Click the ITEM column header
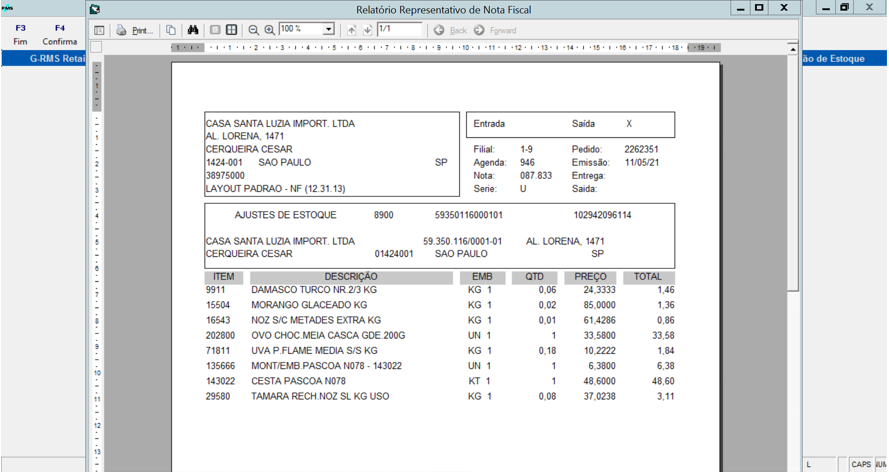The image size is (889, 472). click(x=223, y=277)
